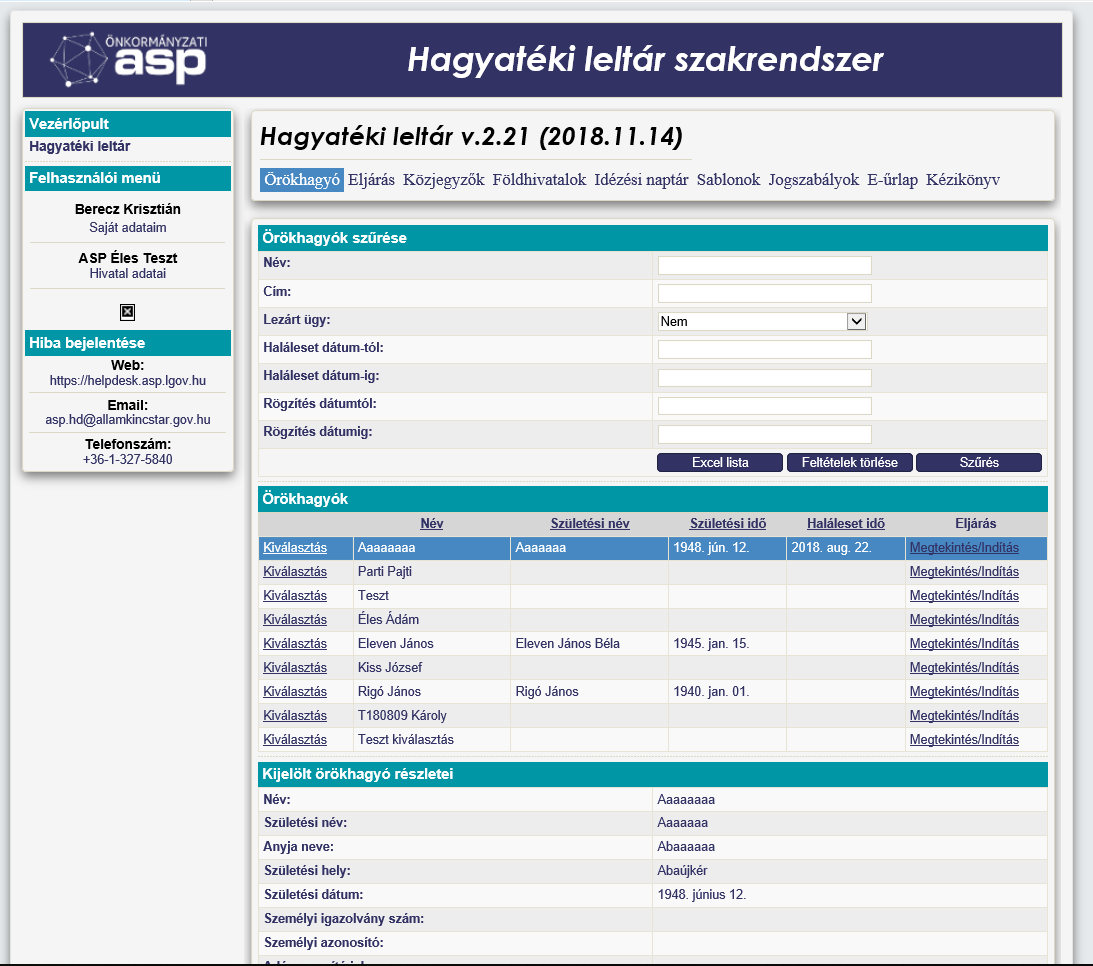
Task: Click the death date 2018. aug. 22.
Action: pyautogui.click(x=832, y=548)
